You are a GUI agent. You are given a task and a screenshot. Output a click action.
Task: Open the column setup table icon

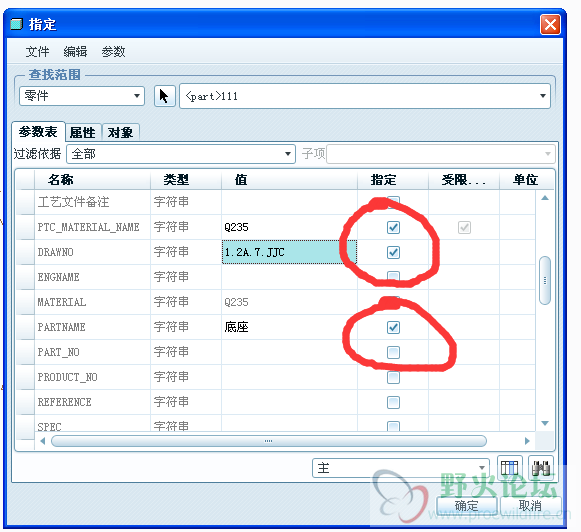[x=509, y=468]
